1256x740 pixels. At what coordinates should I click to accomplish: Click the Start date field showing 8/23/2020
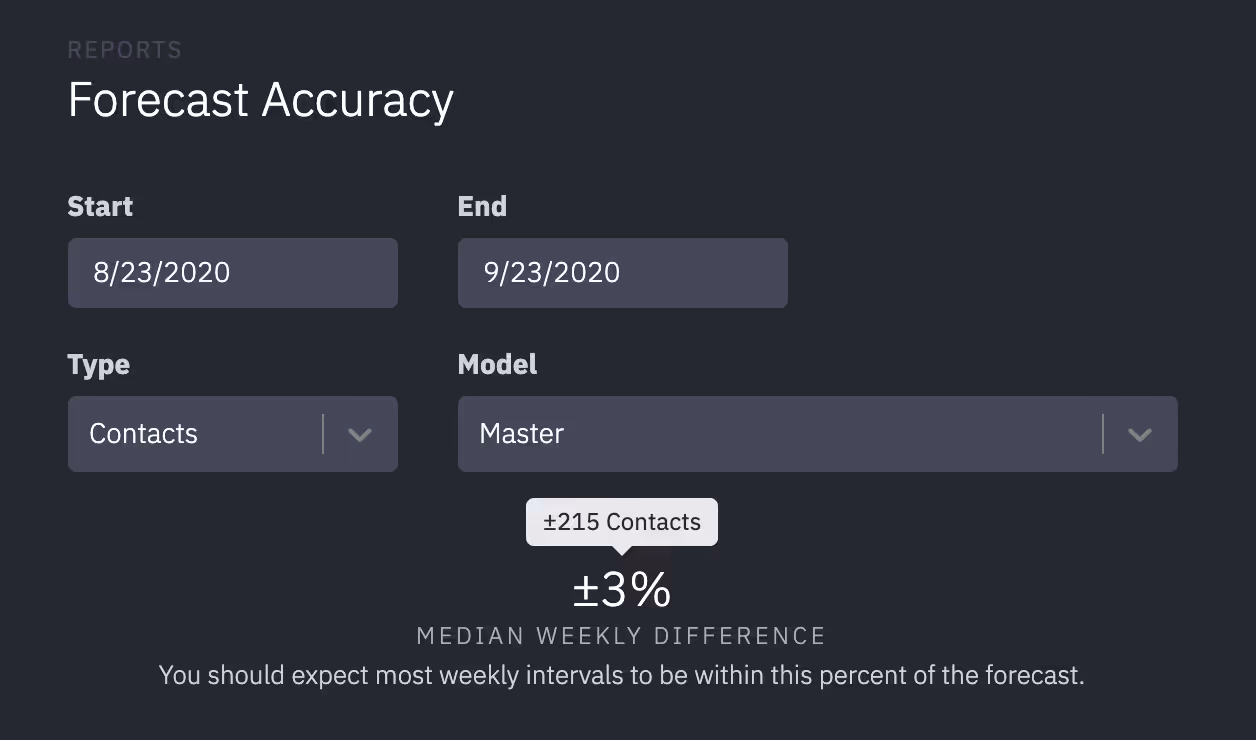click(x=233, y=272)
